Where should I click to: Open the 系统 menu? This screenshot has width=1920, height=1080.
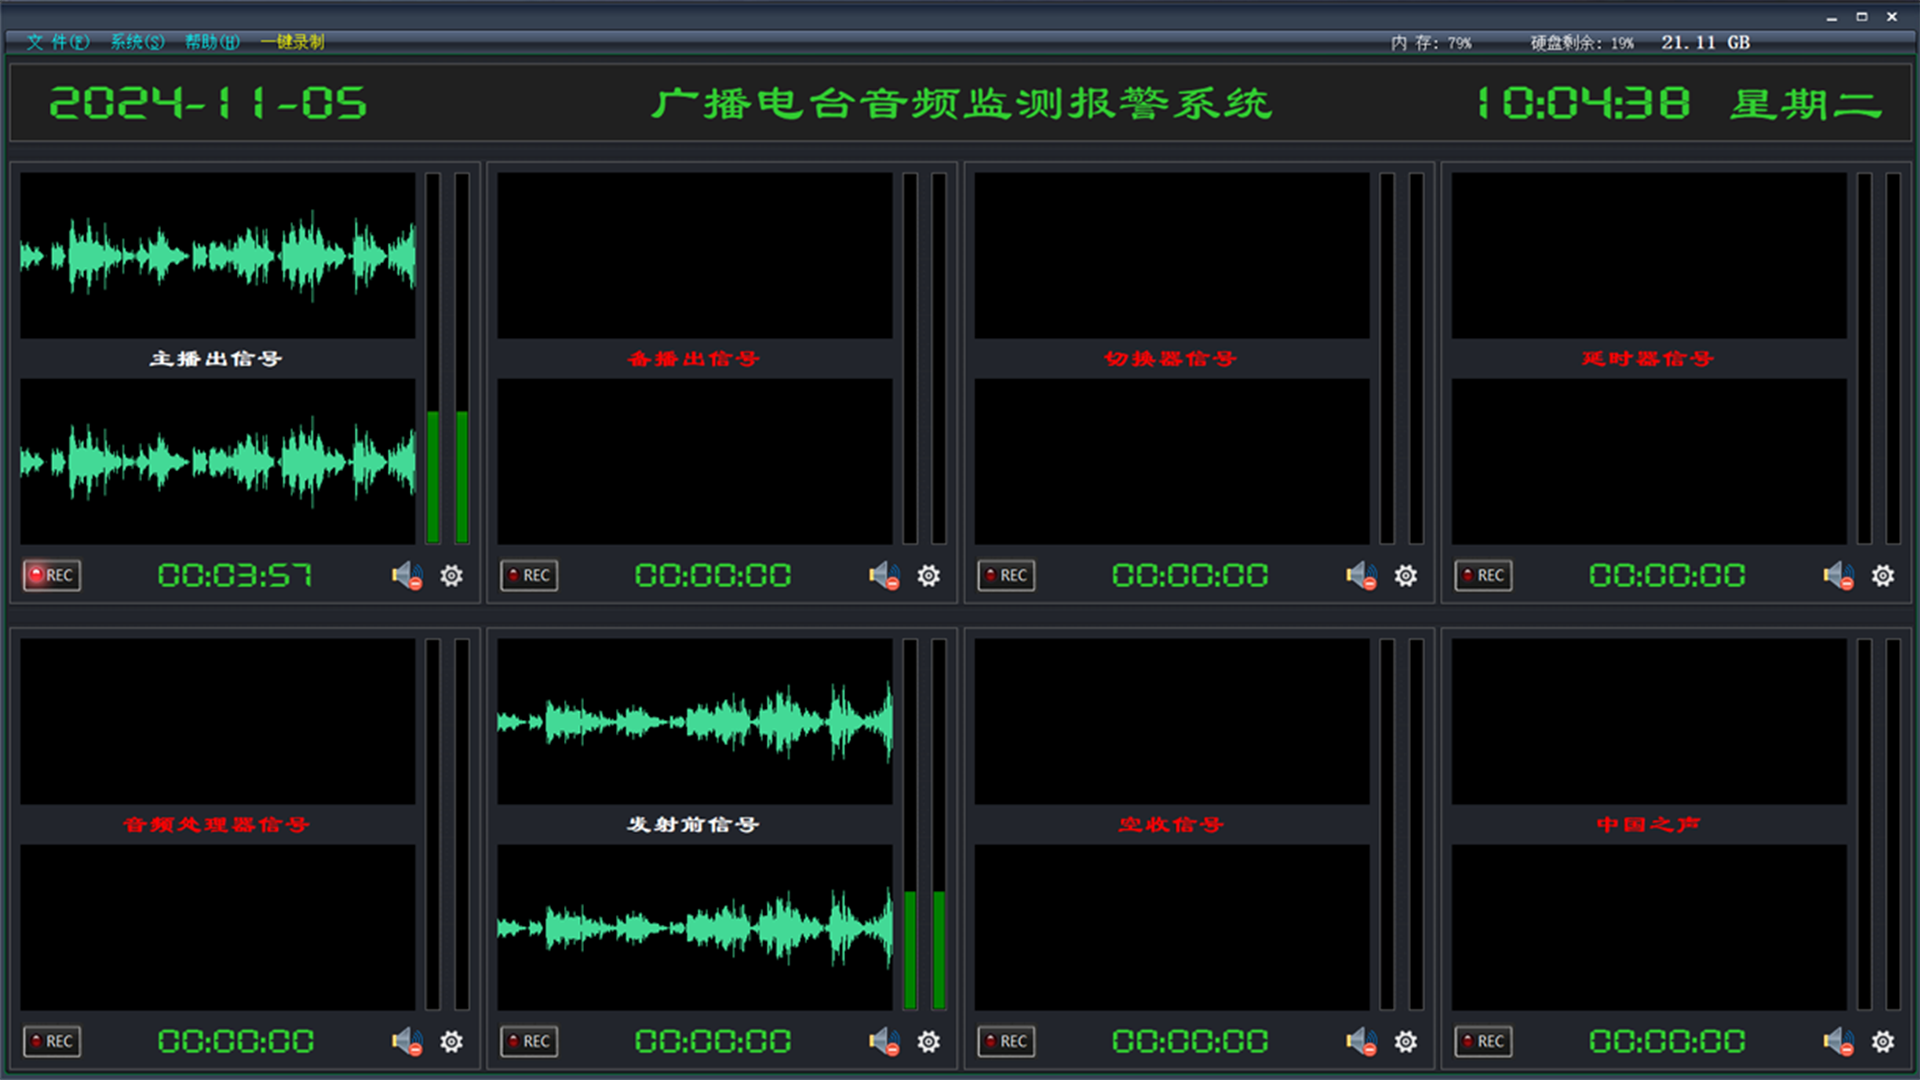click(x=137, y=42)
